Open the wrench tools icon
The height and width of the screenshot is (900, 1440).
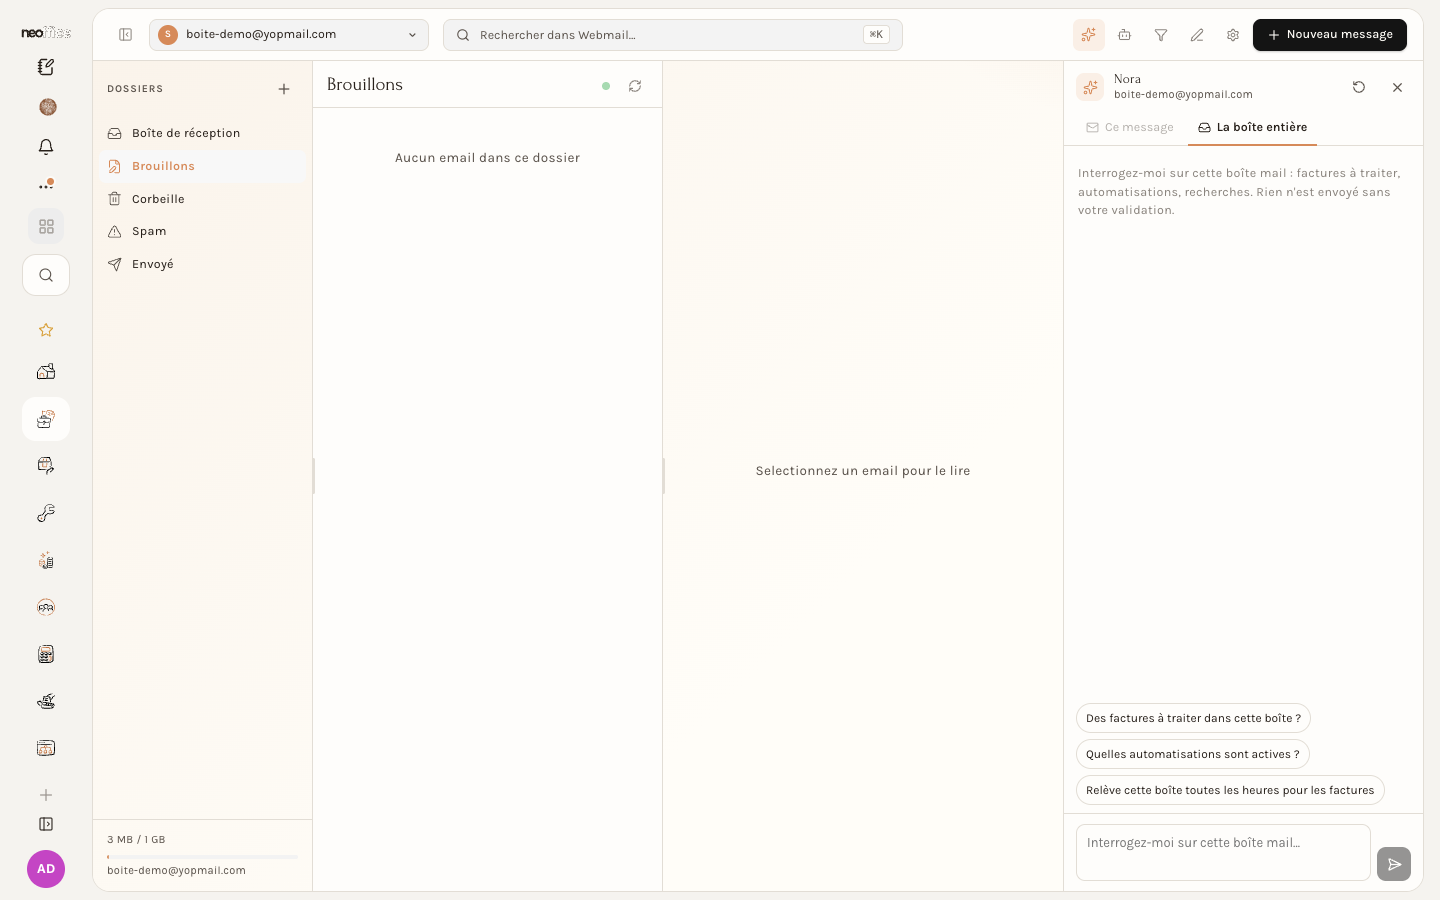click(46, 513)
